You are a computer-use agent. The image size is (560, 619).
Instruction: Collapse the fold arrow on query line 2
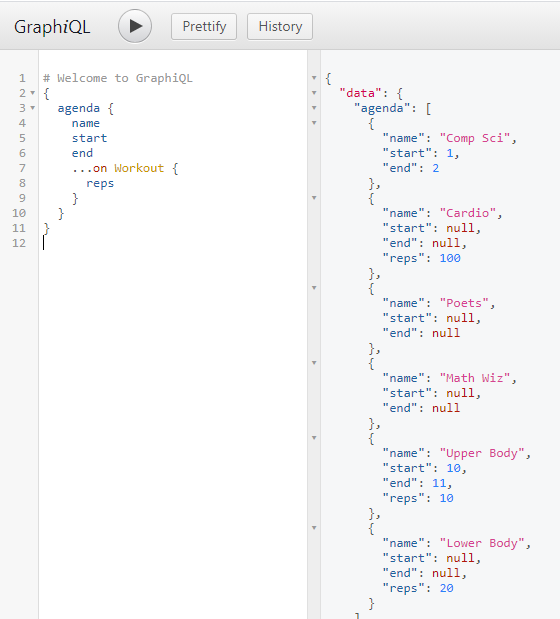pos(33,93)
